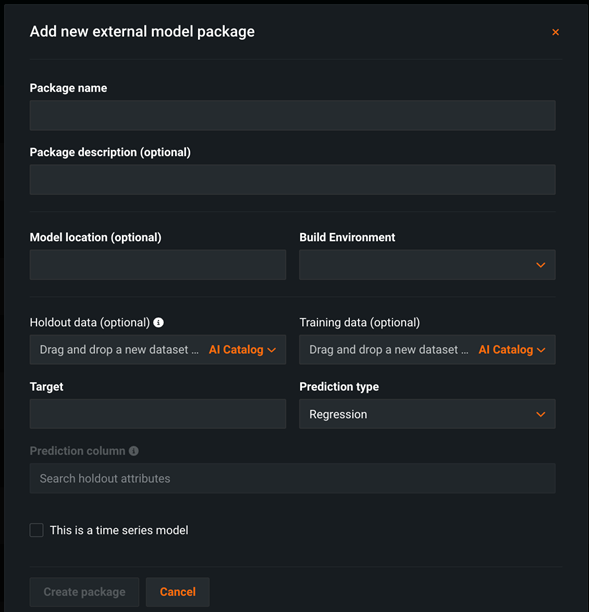Focus the Package description field

[x=293, y=180]
